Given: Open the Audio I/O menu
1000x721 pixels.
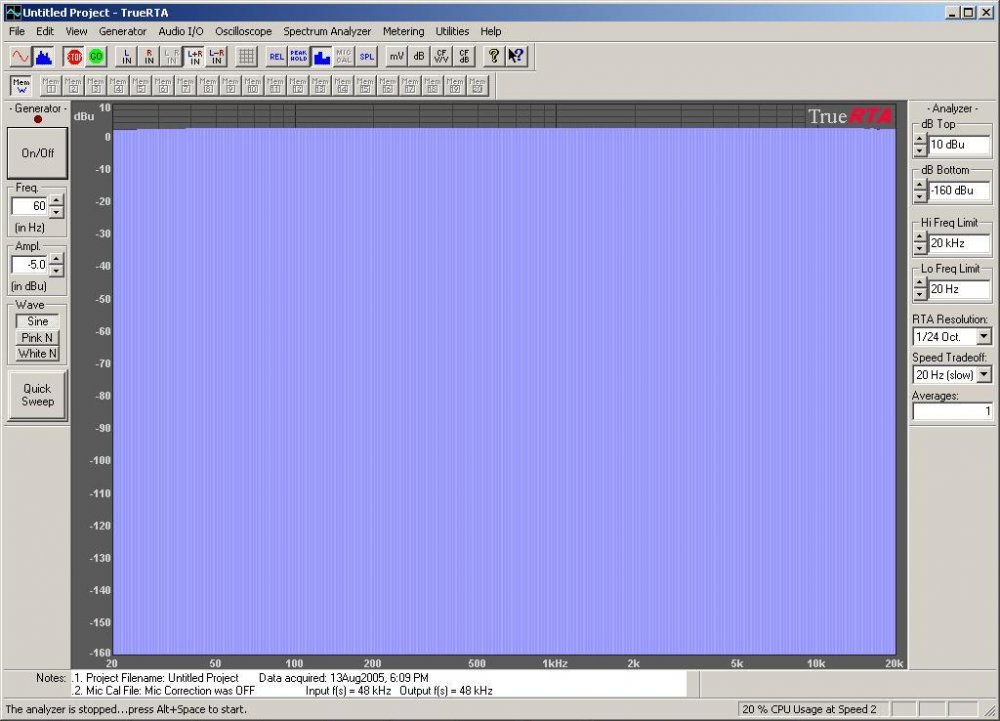Looking at the screenshot, I should (x=181, y=31).
